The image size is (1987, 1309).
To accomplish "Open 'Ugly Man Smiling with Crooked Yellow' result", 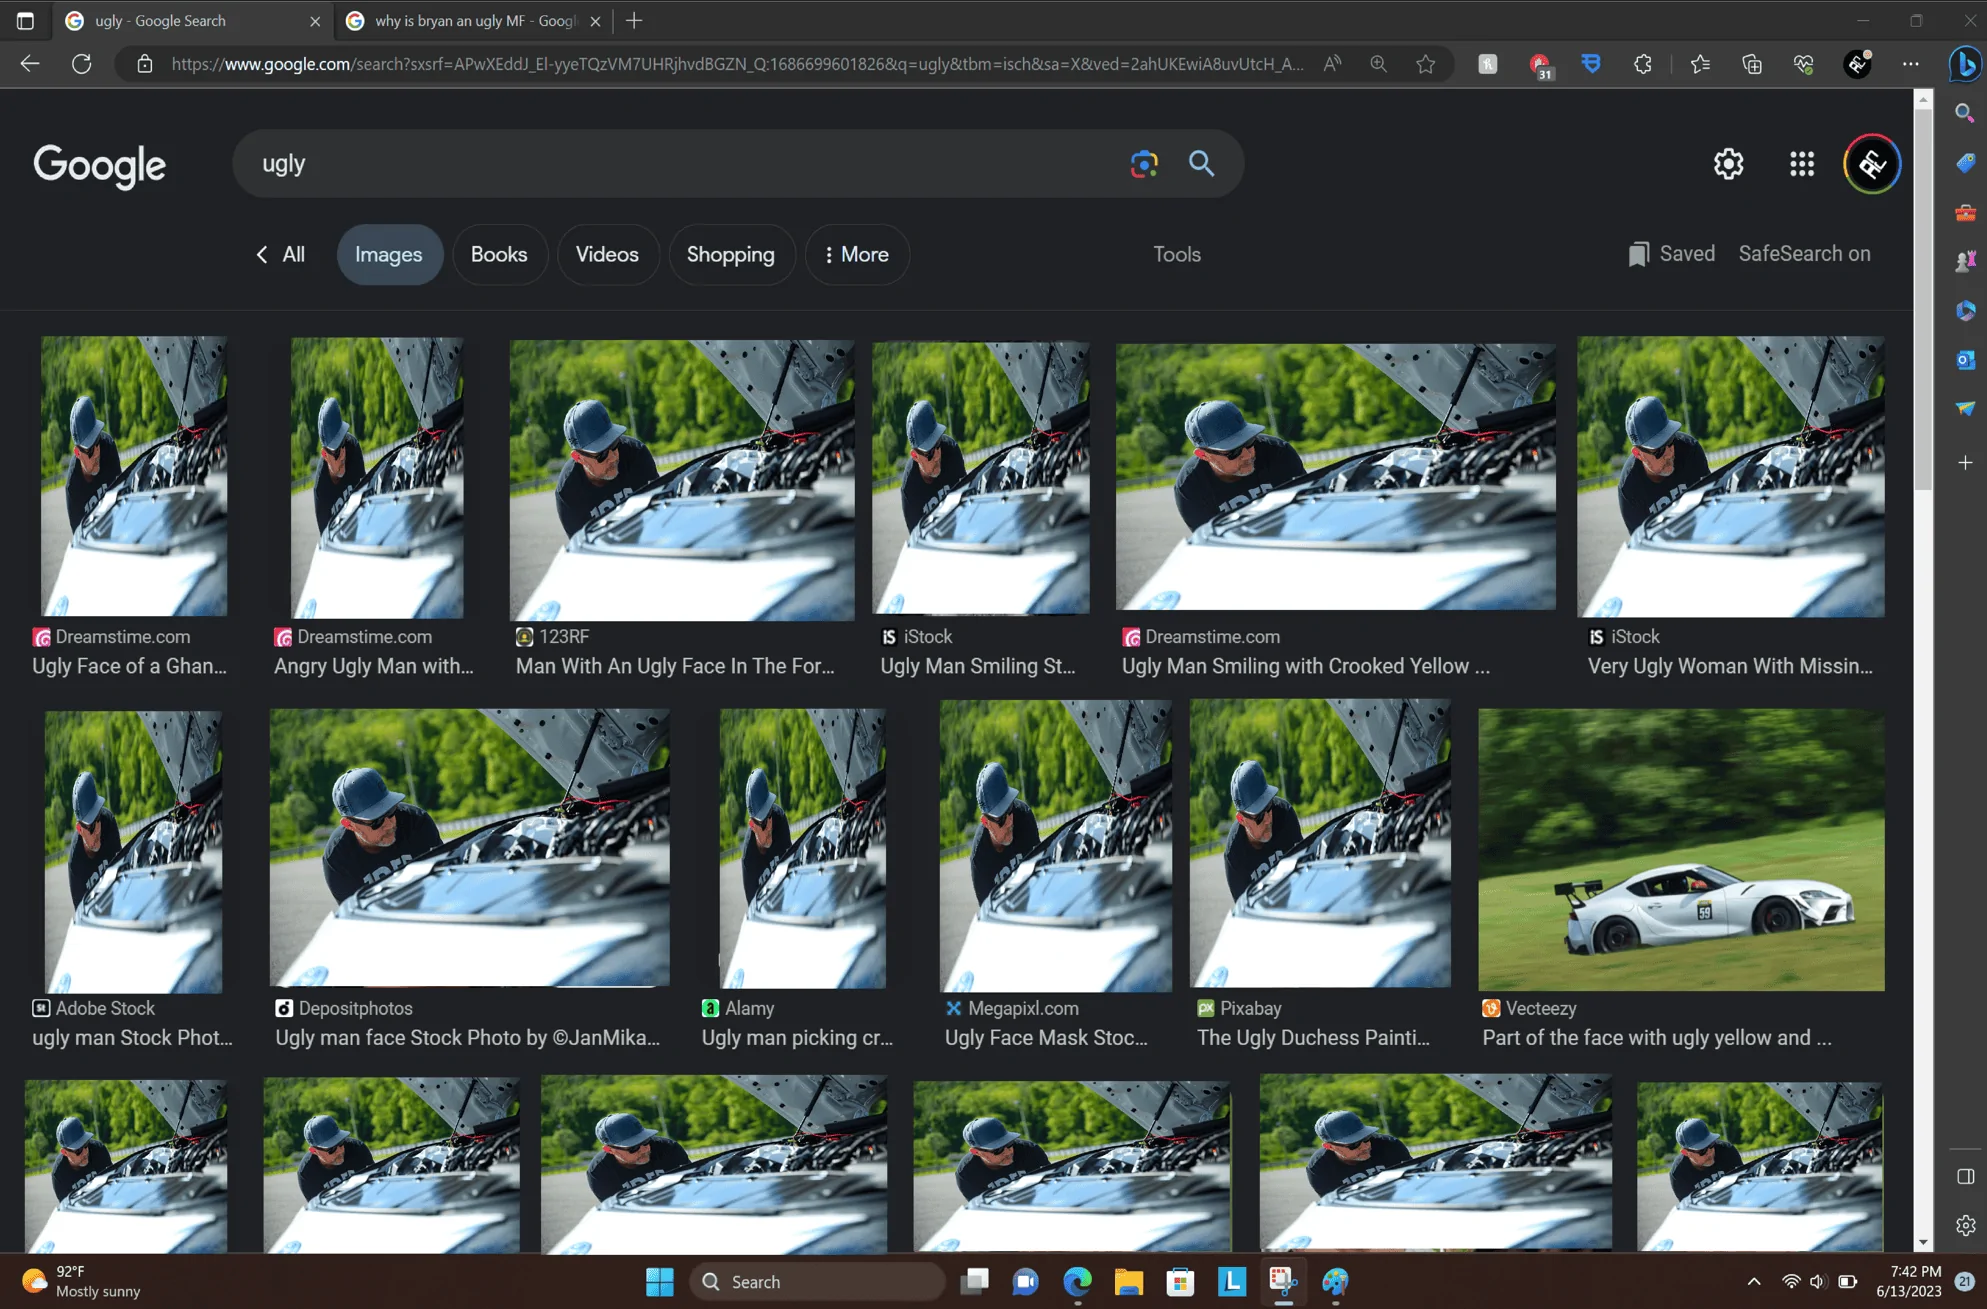I will click(x=1306, y=666).
